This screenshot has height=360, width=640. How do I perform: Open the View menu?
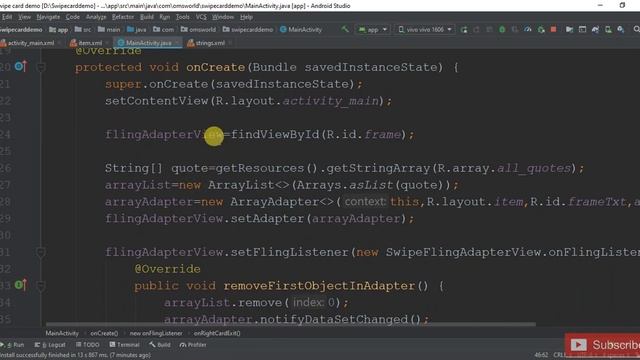click(x=24, y=17)
